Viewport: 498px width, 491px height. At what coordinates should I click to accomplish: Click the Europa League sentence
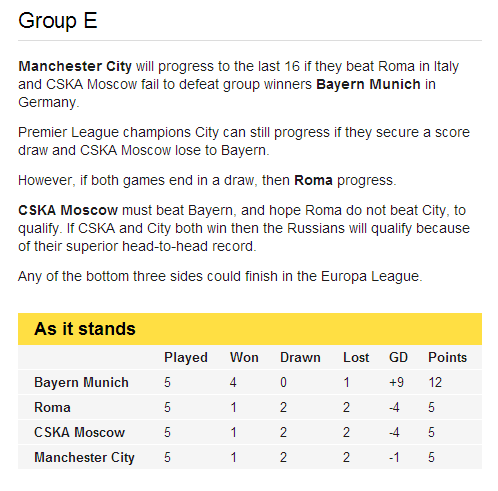tap(220, 276)
